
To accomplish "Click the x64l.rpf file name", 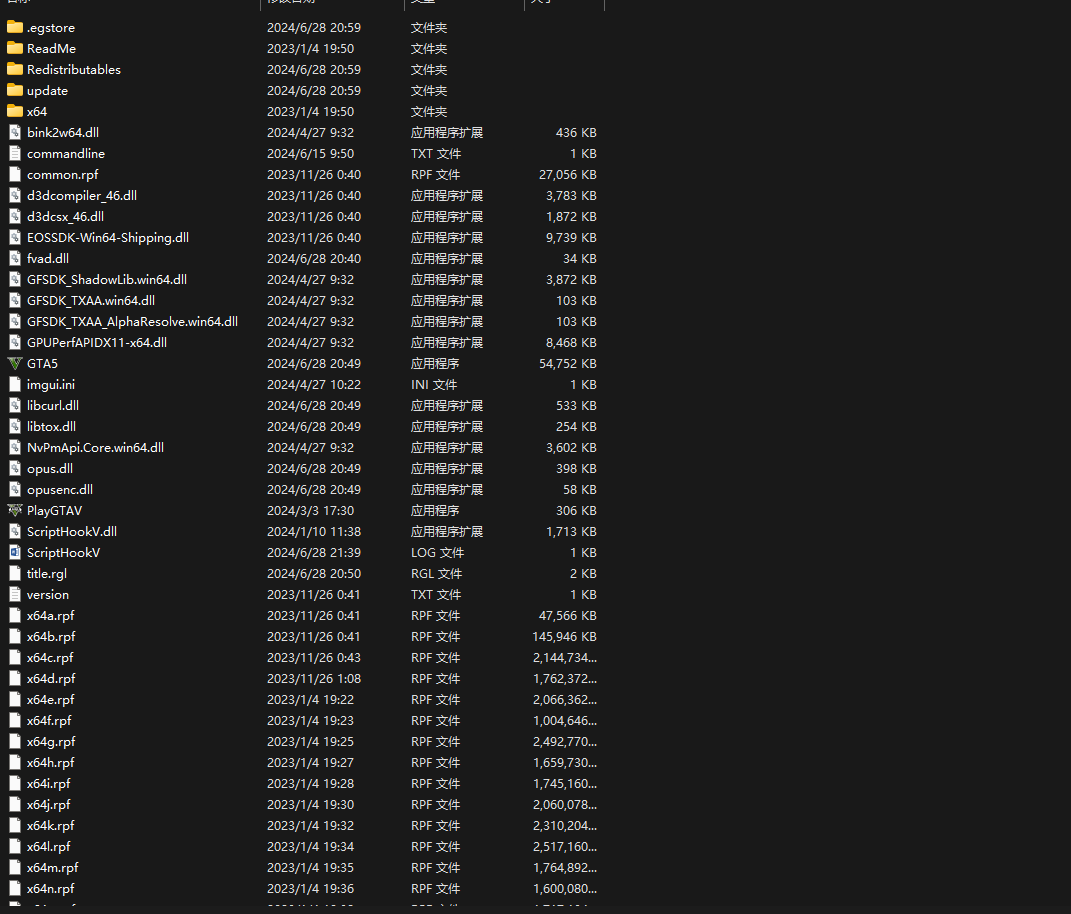I will pos(48,846).
